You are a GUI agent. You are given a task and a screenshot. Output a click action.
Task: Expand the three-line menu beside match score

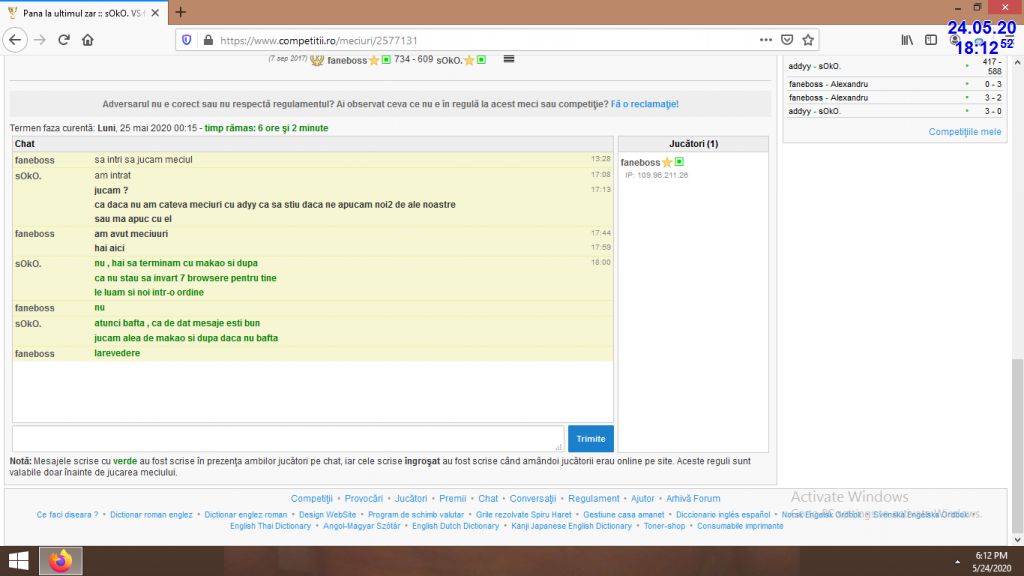(508, 60)
